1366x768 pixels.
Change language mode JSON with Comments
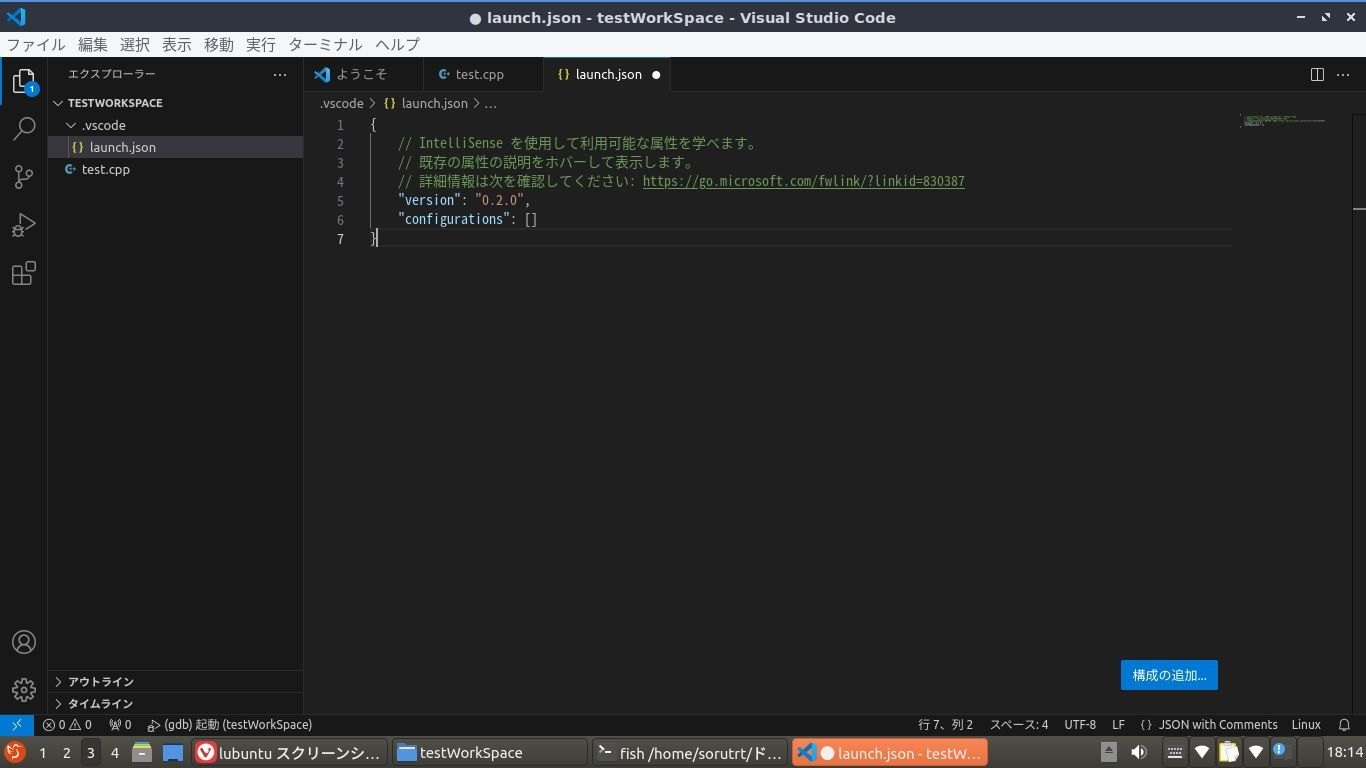[1208, 725]
